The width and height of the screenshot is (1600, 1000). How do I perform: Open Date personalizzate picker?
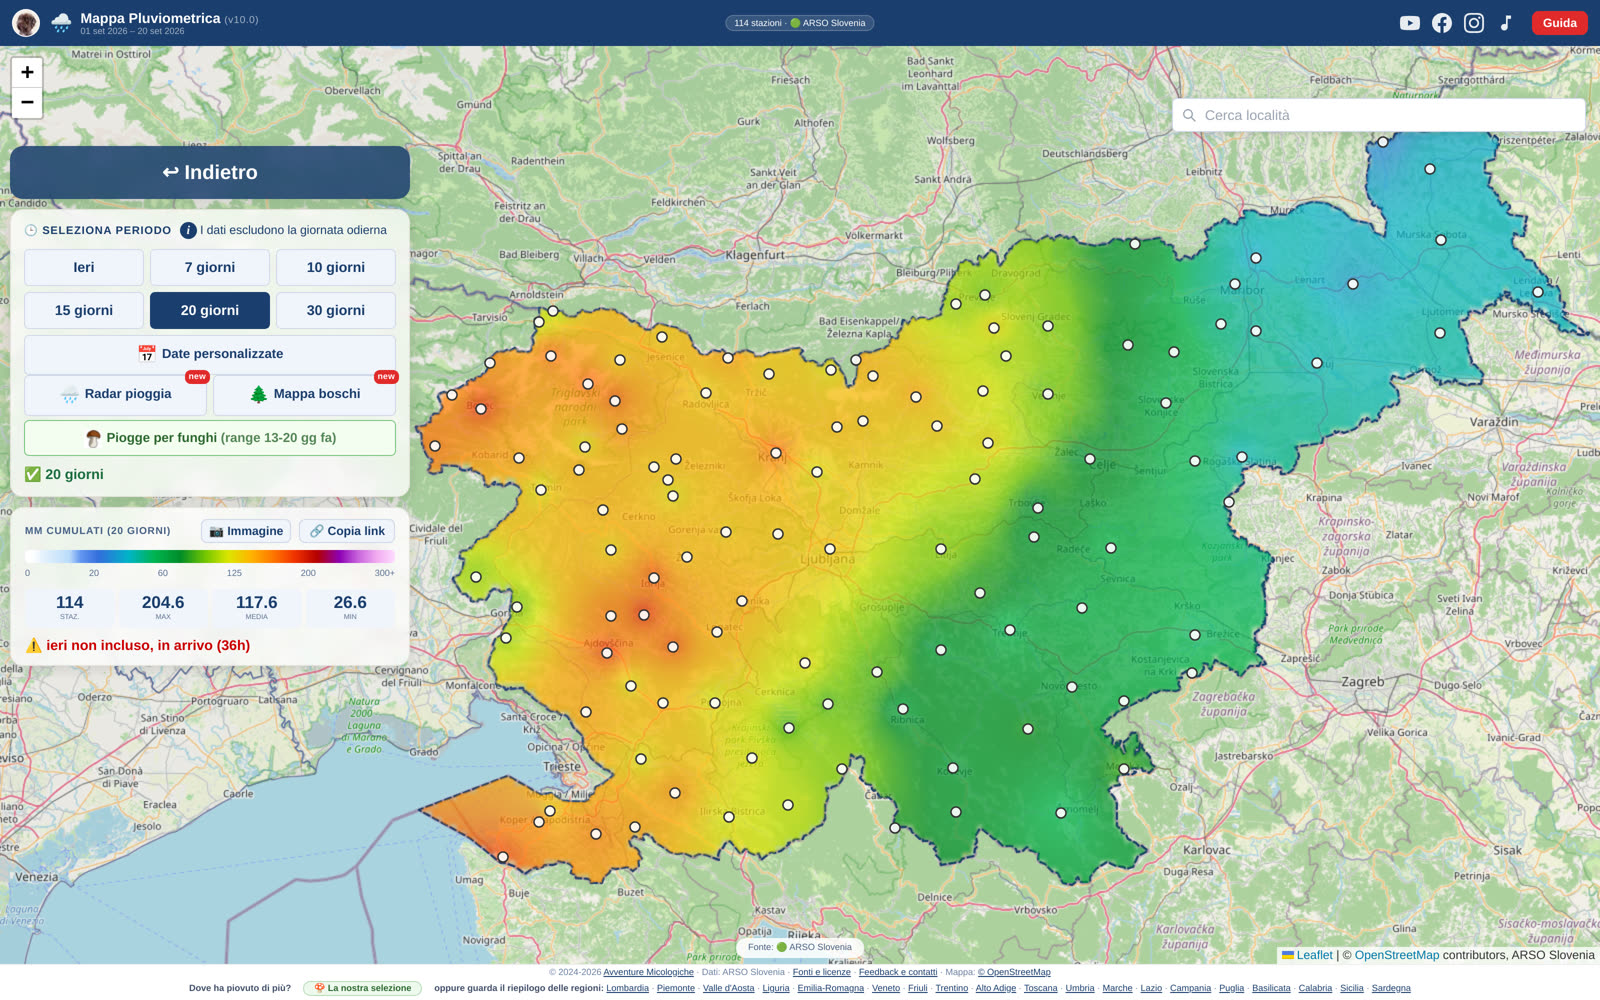210,354
